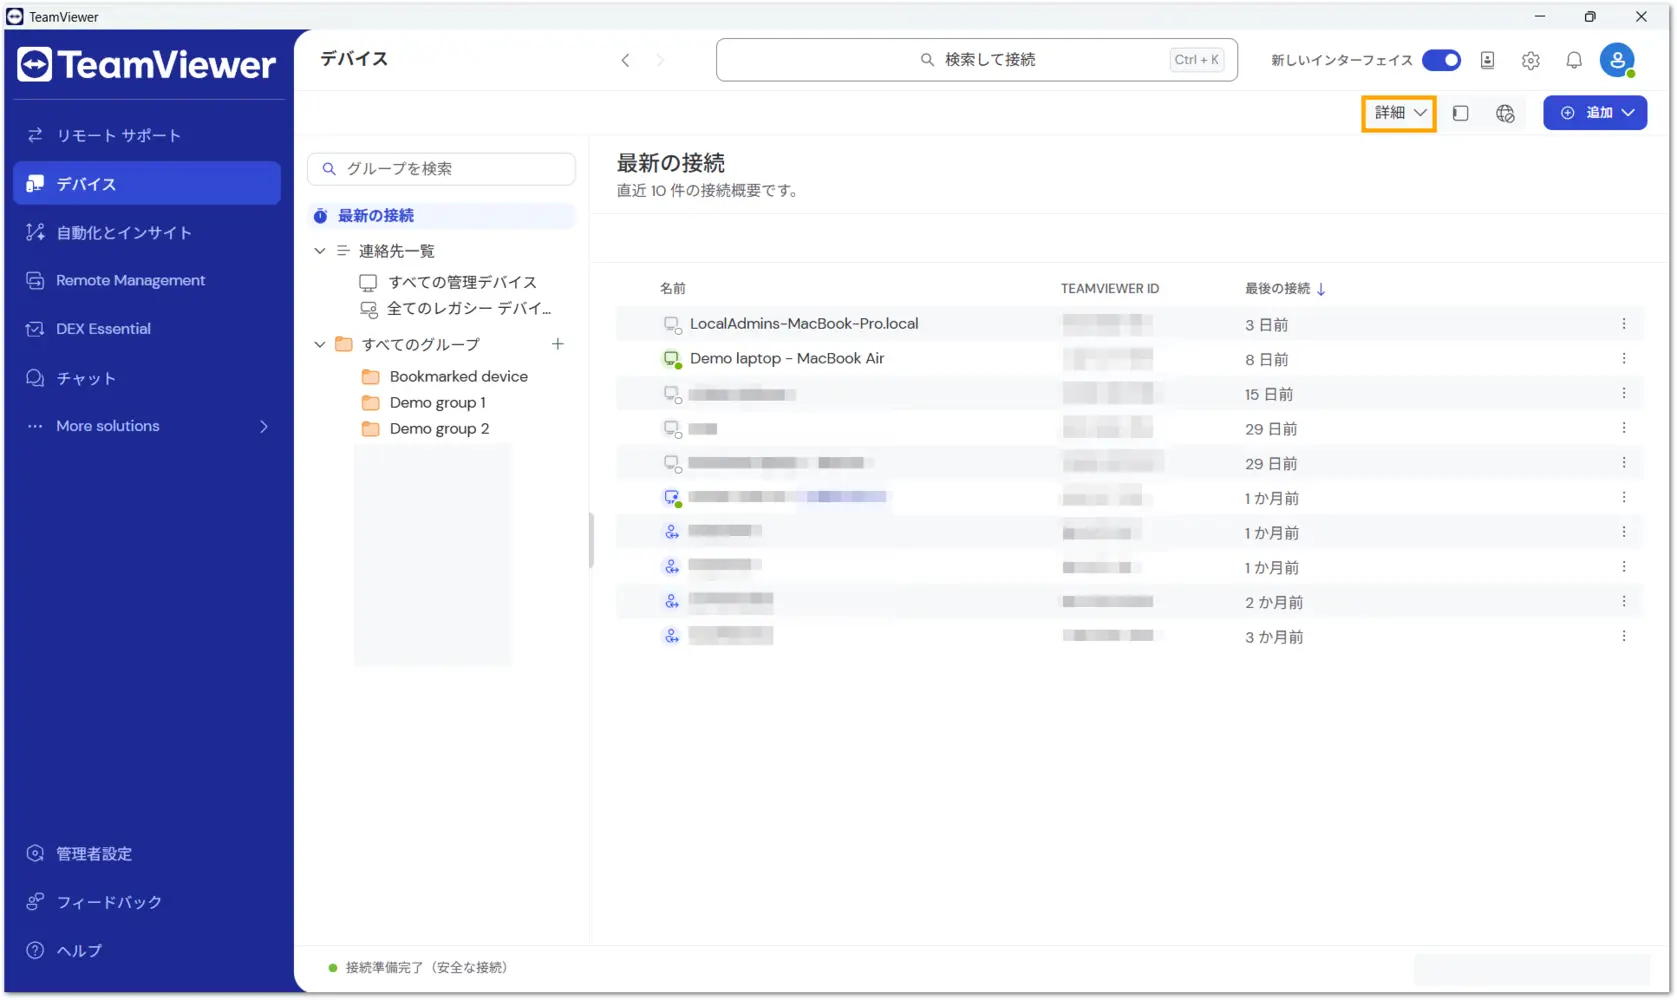Open more options for Demo laptop row
1677x1000 pixels.
point(1624,358)
